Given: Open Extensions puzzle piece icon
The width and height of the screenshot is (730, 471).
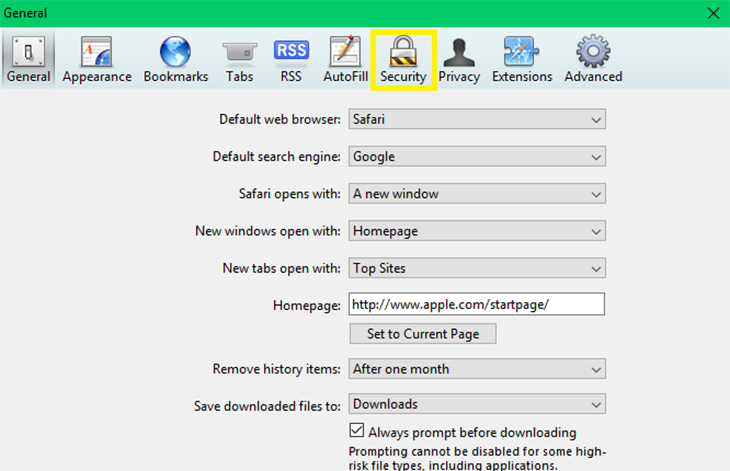Looking at the screenshot, I should click(x=521, y=51).
